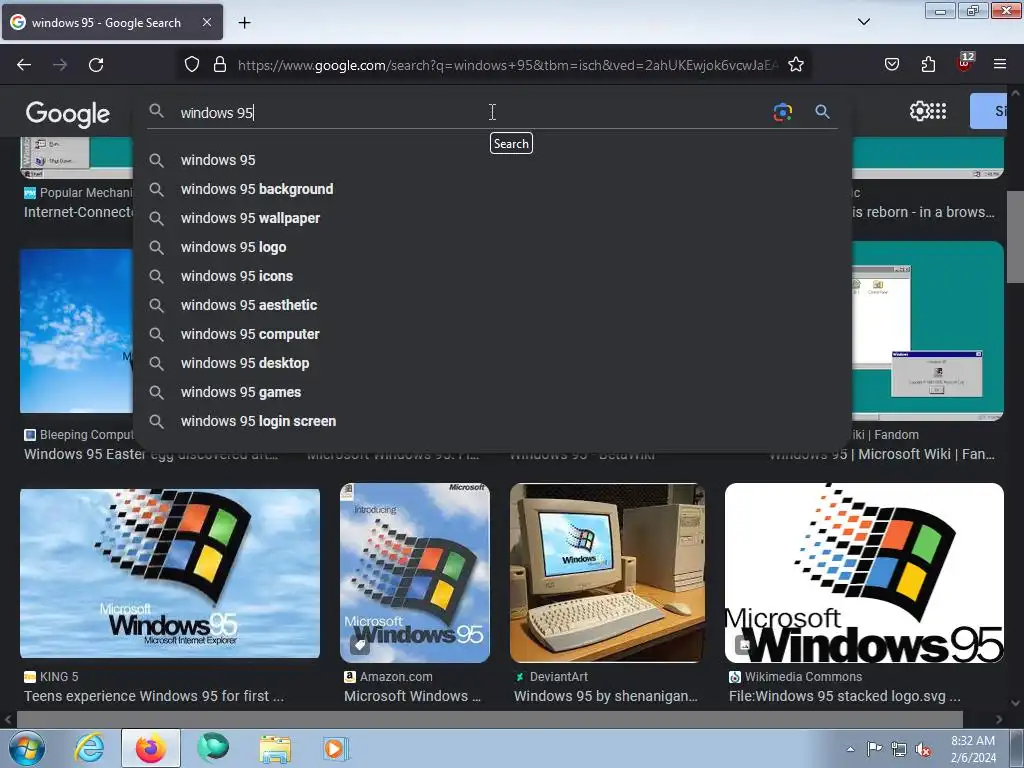Open Windows Media Player from taskbar
This screenshot has width=1024, height=768.
[x=336, y=748]
